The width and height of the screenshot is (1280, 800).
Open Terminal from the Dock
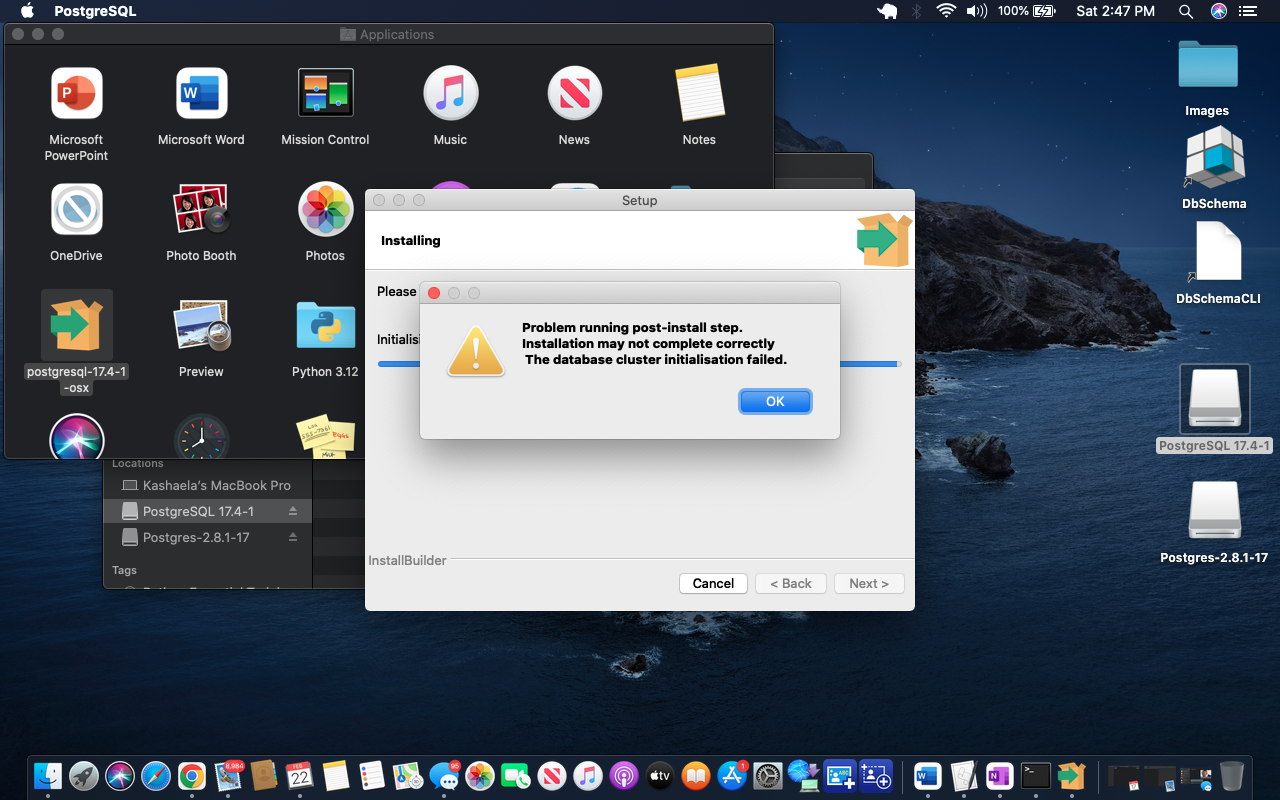click(1035, 775)
